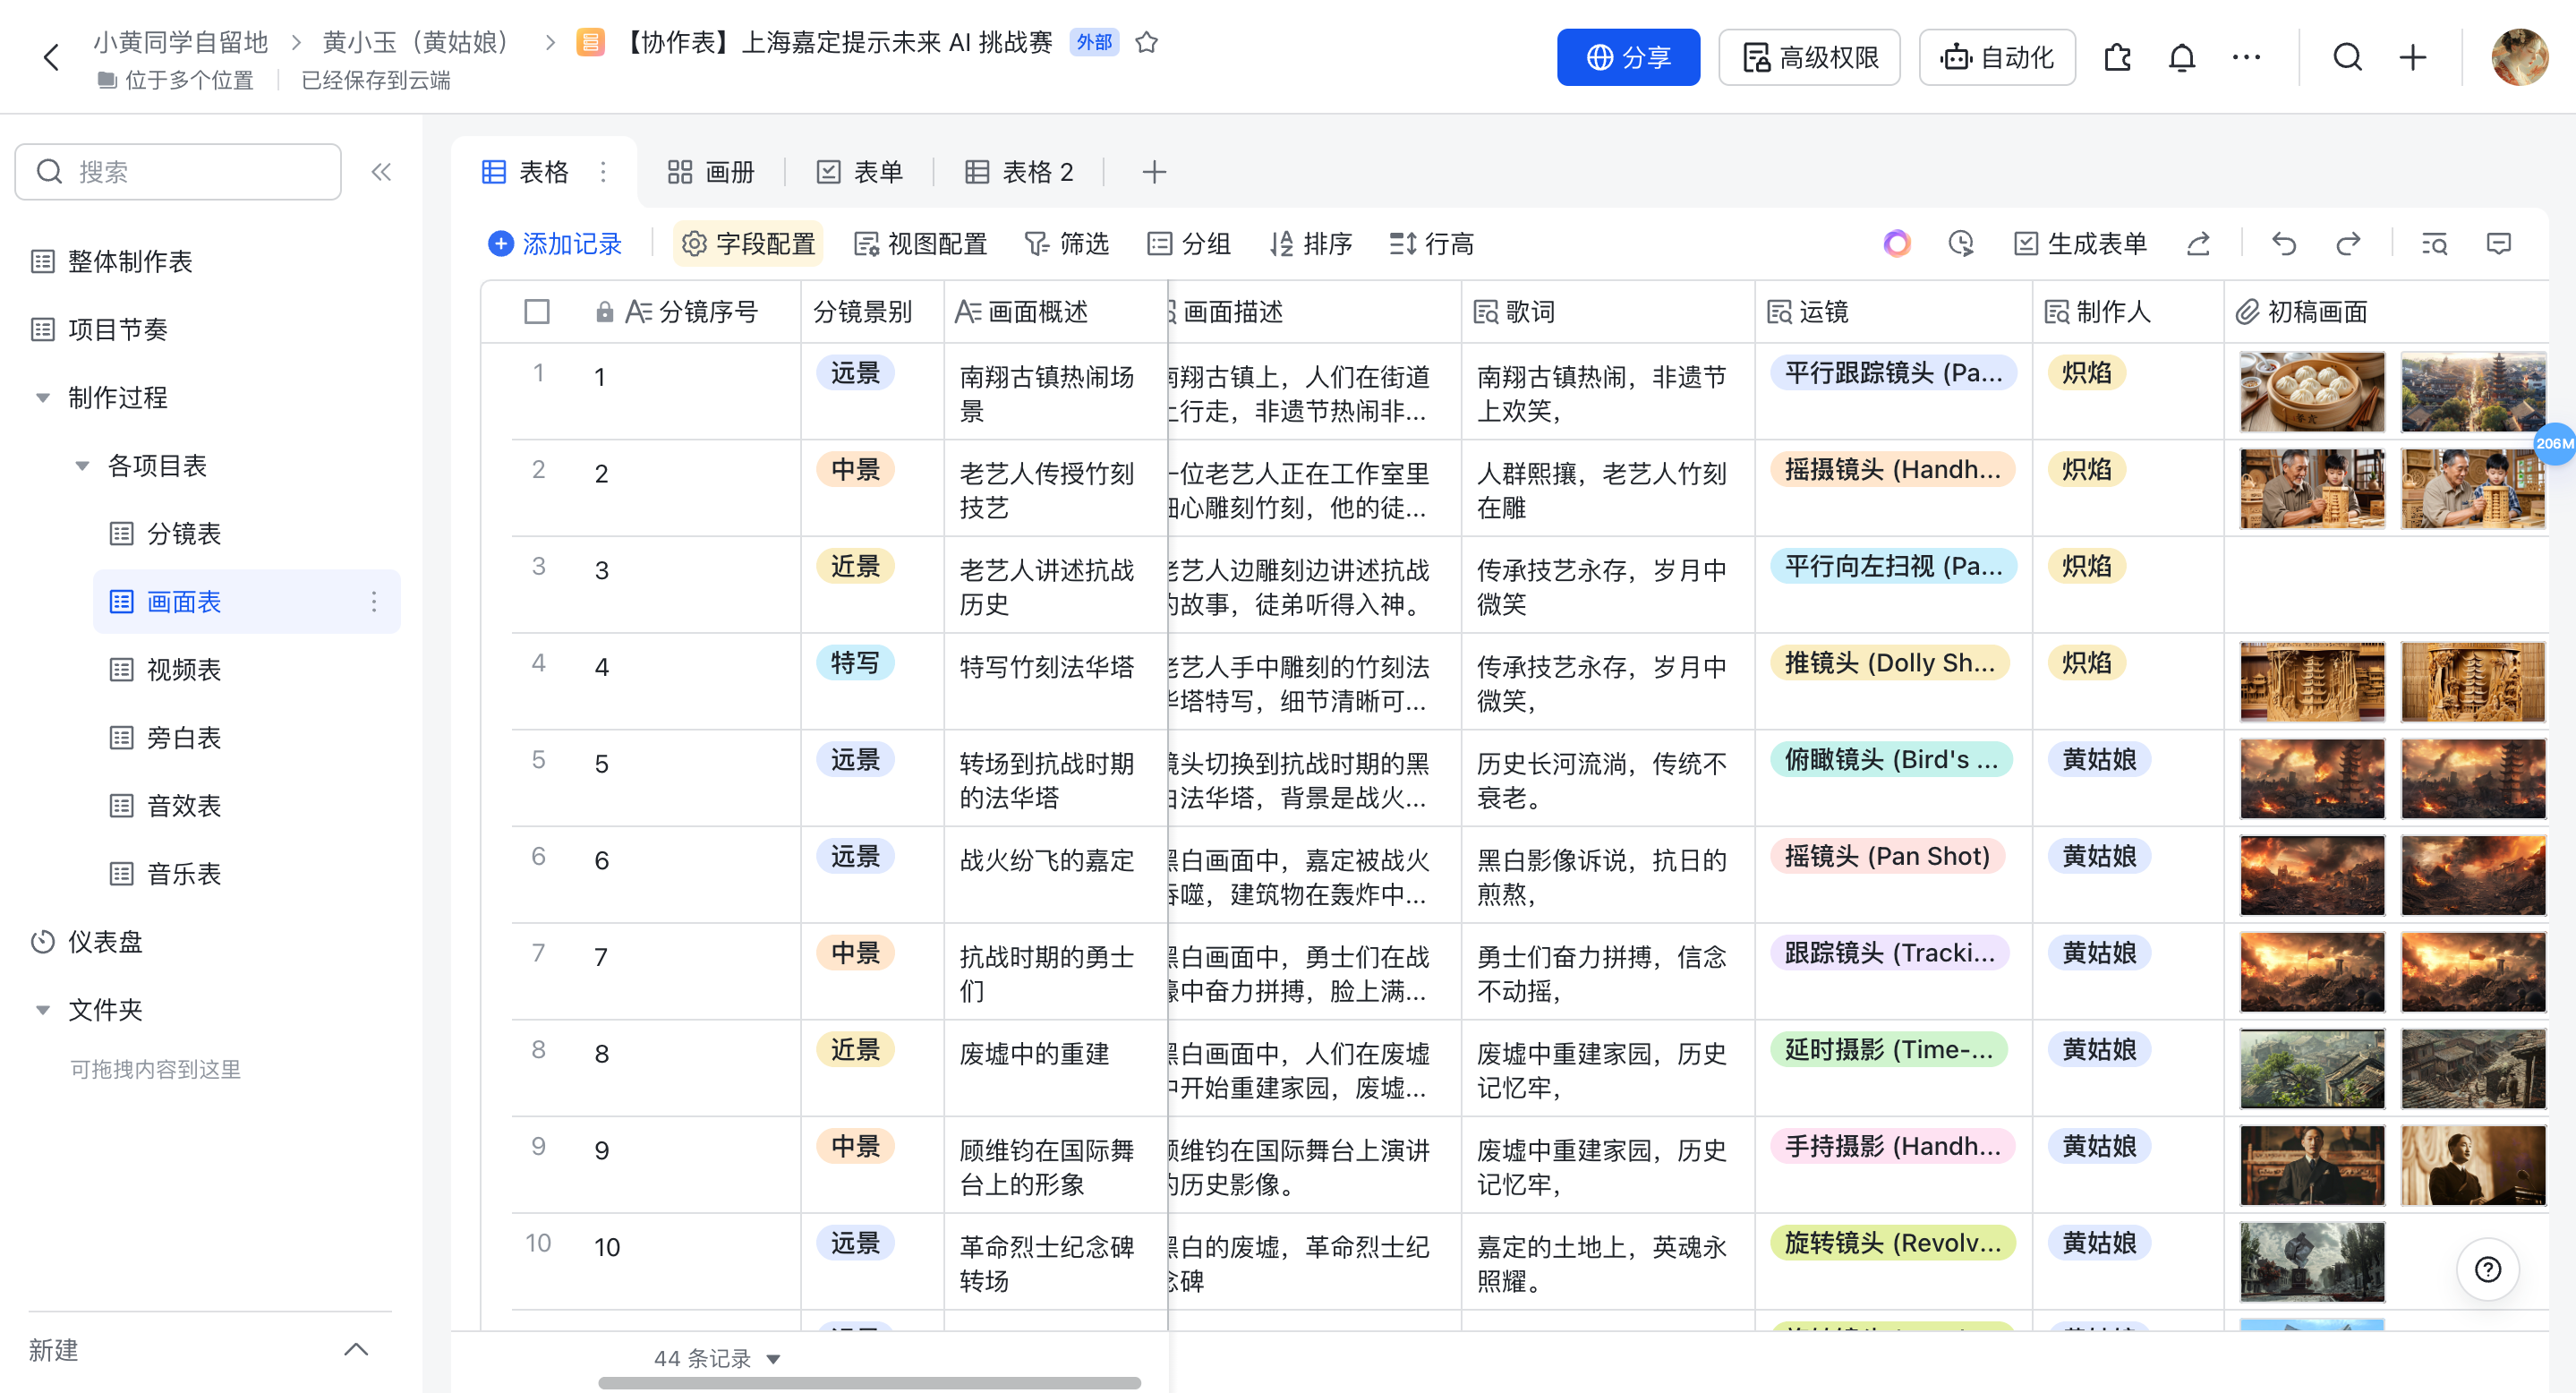Screen dimensions: 2576x1393
Task: Toggle the select-all checkbox in header row
Action: [x=536, y=311]
